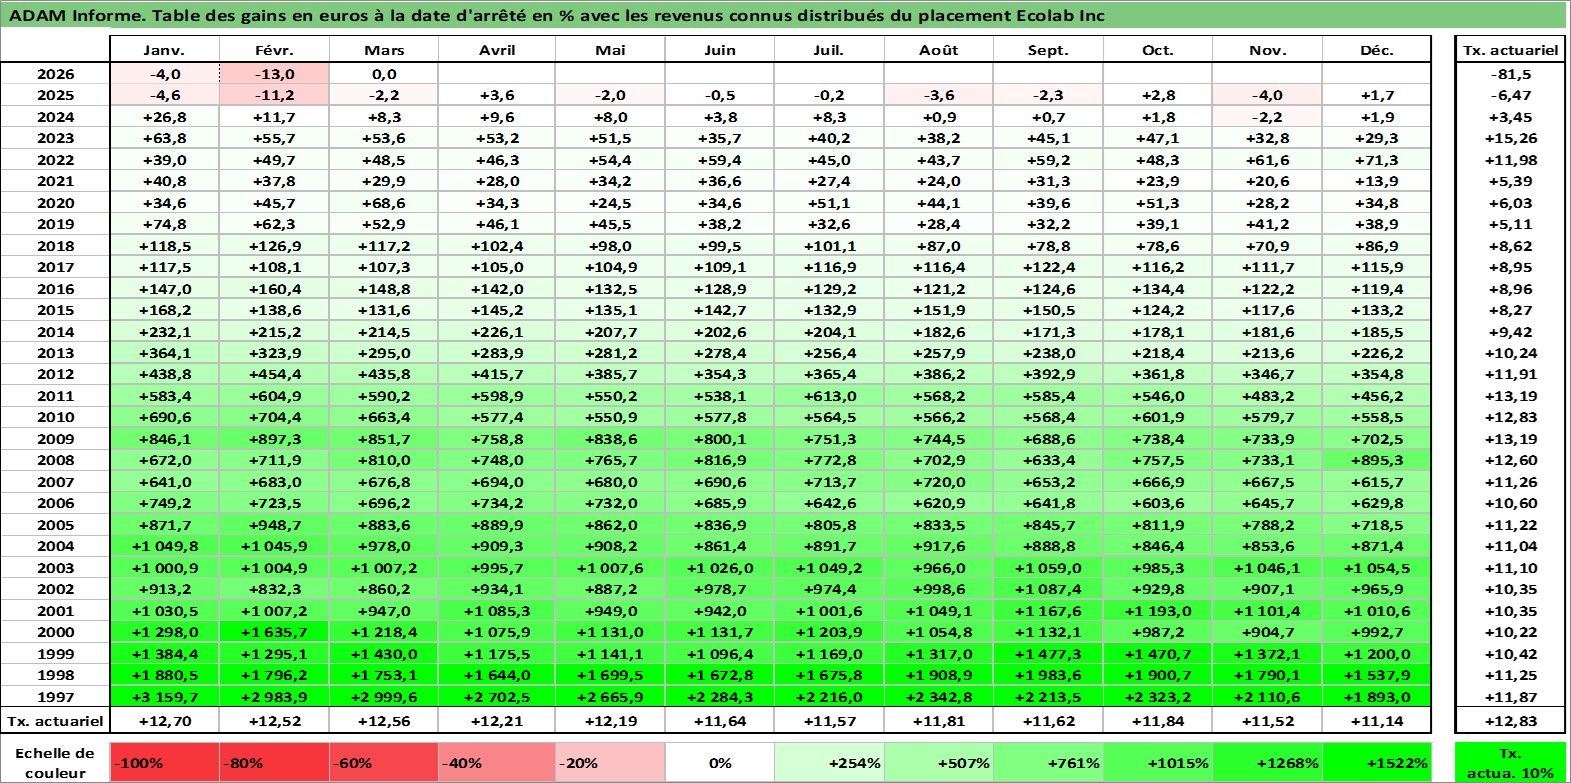1571x783 pixels.
Task: Click the 'Tx. actuariel' right column header
Action: click(x=1510, y=50)
